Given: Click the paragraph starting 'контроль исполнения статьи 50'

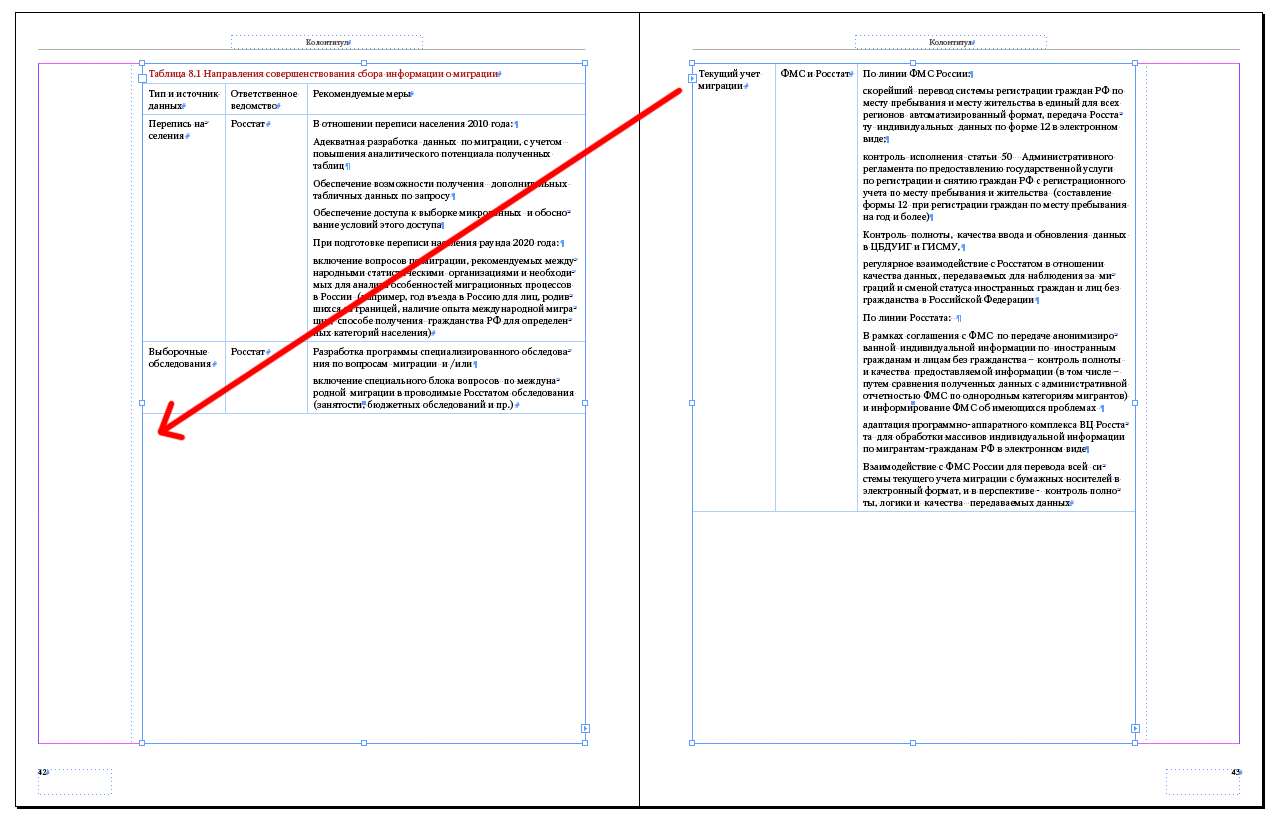Looking at the screenshot, I should tap(995, 187).
